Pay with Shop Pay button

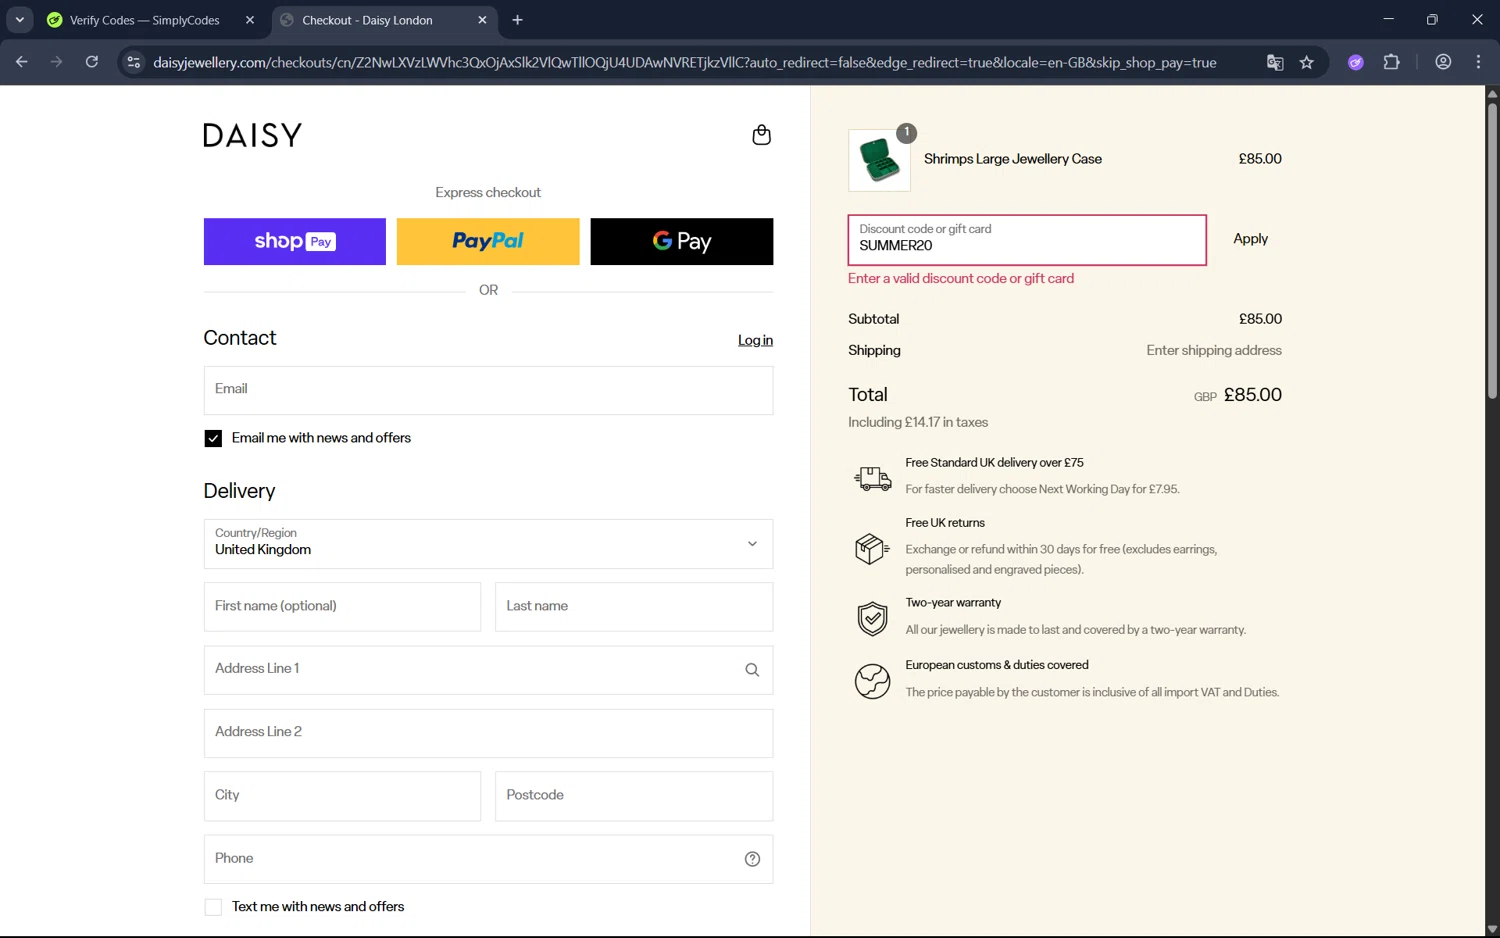(x=295, y=241)
